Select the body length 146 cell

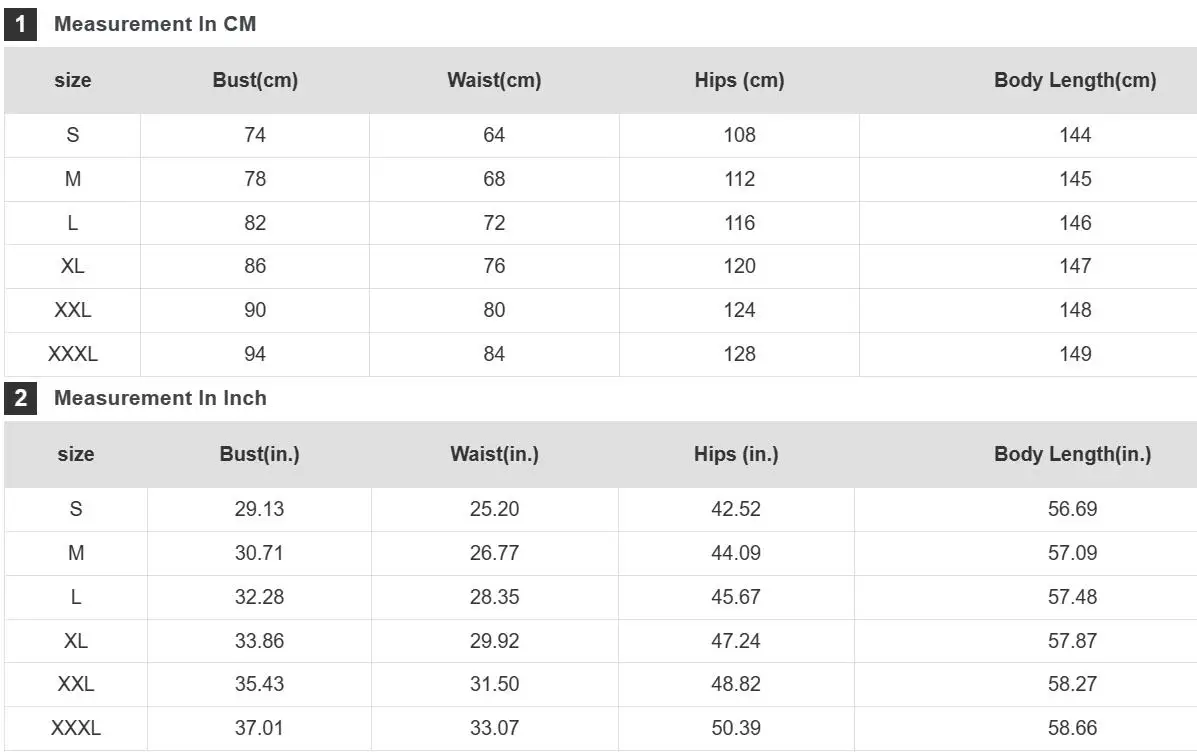pos(1075,223)
